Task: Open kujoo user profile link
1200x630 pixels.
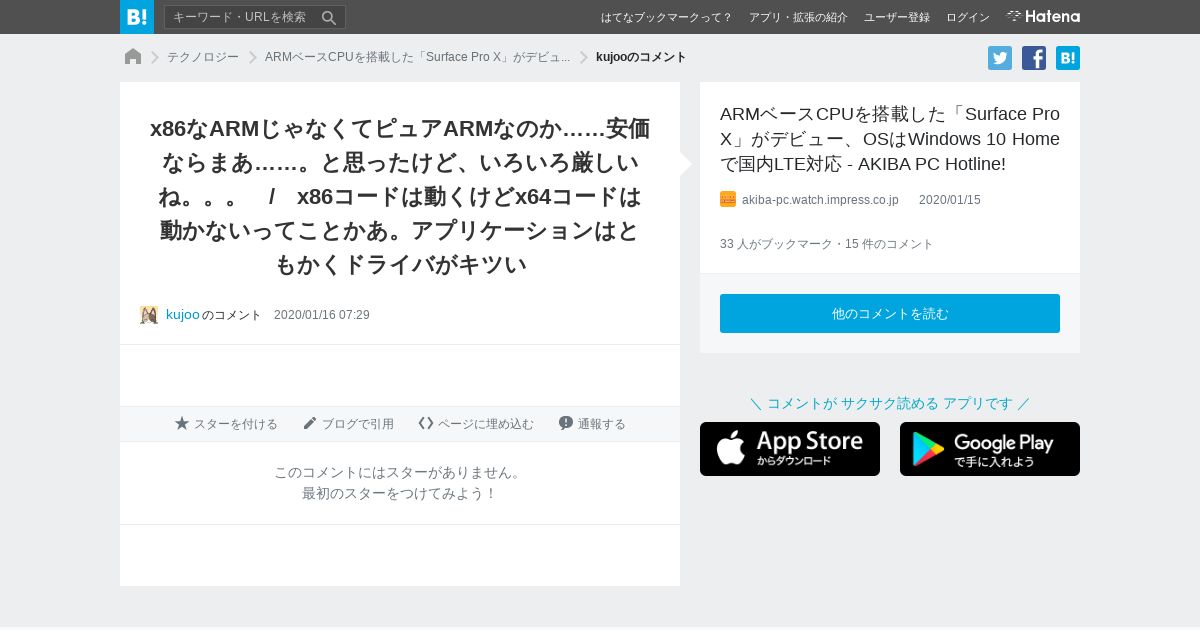Action: click(x=183, y=315)
